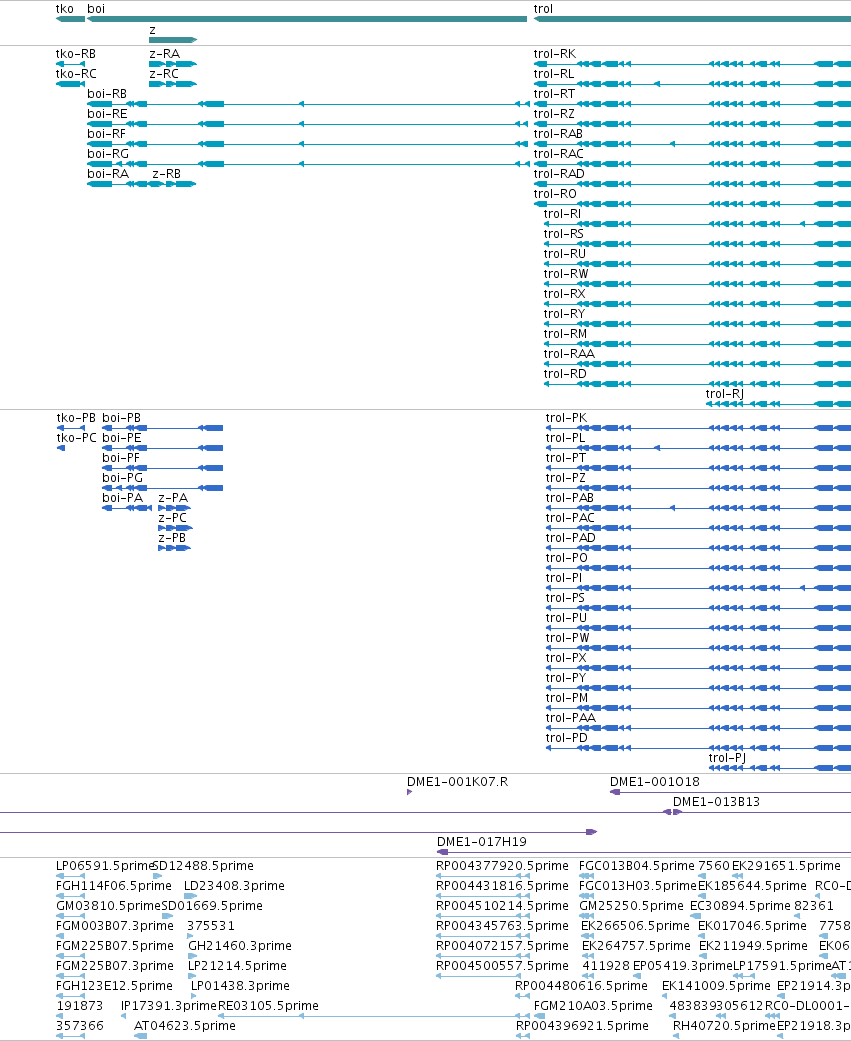
Task: Click trol-PJ protein label
Action: [727, 758]
